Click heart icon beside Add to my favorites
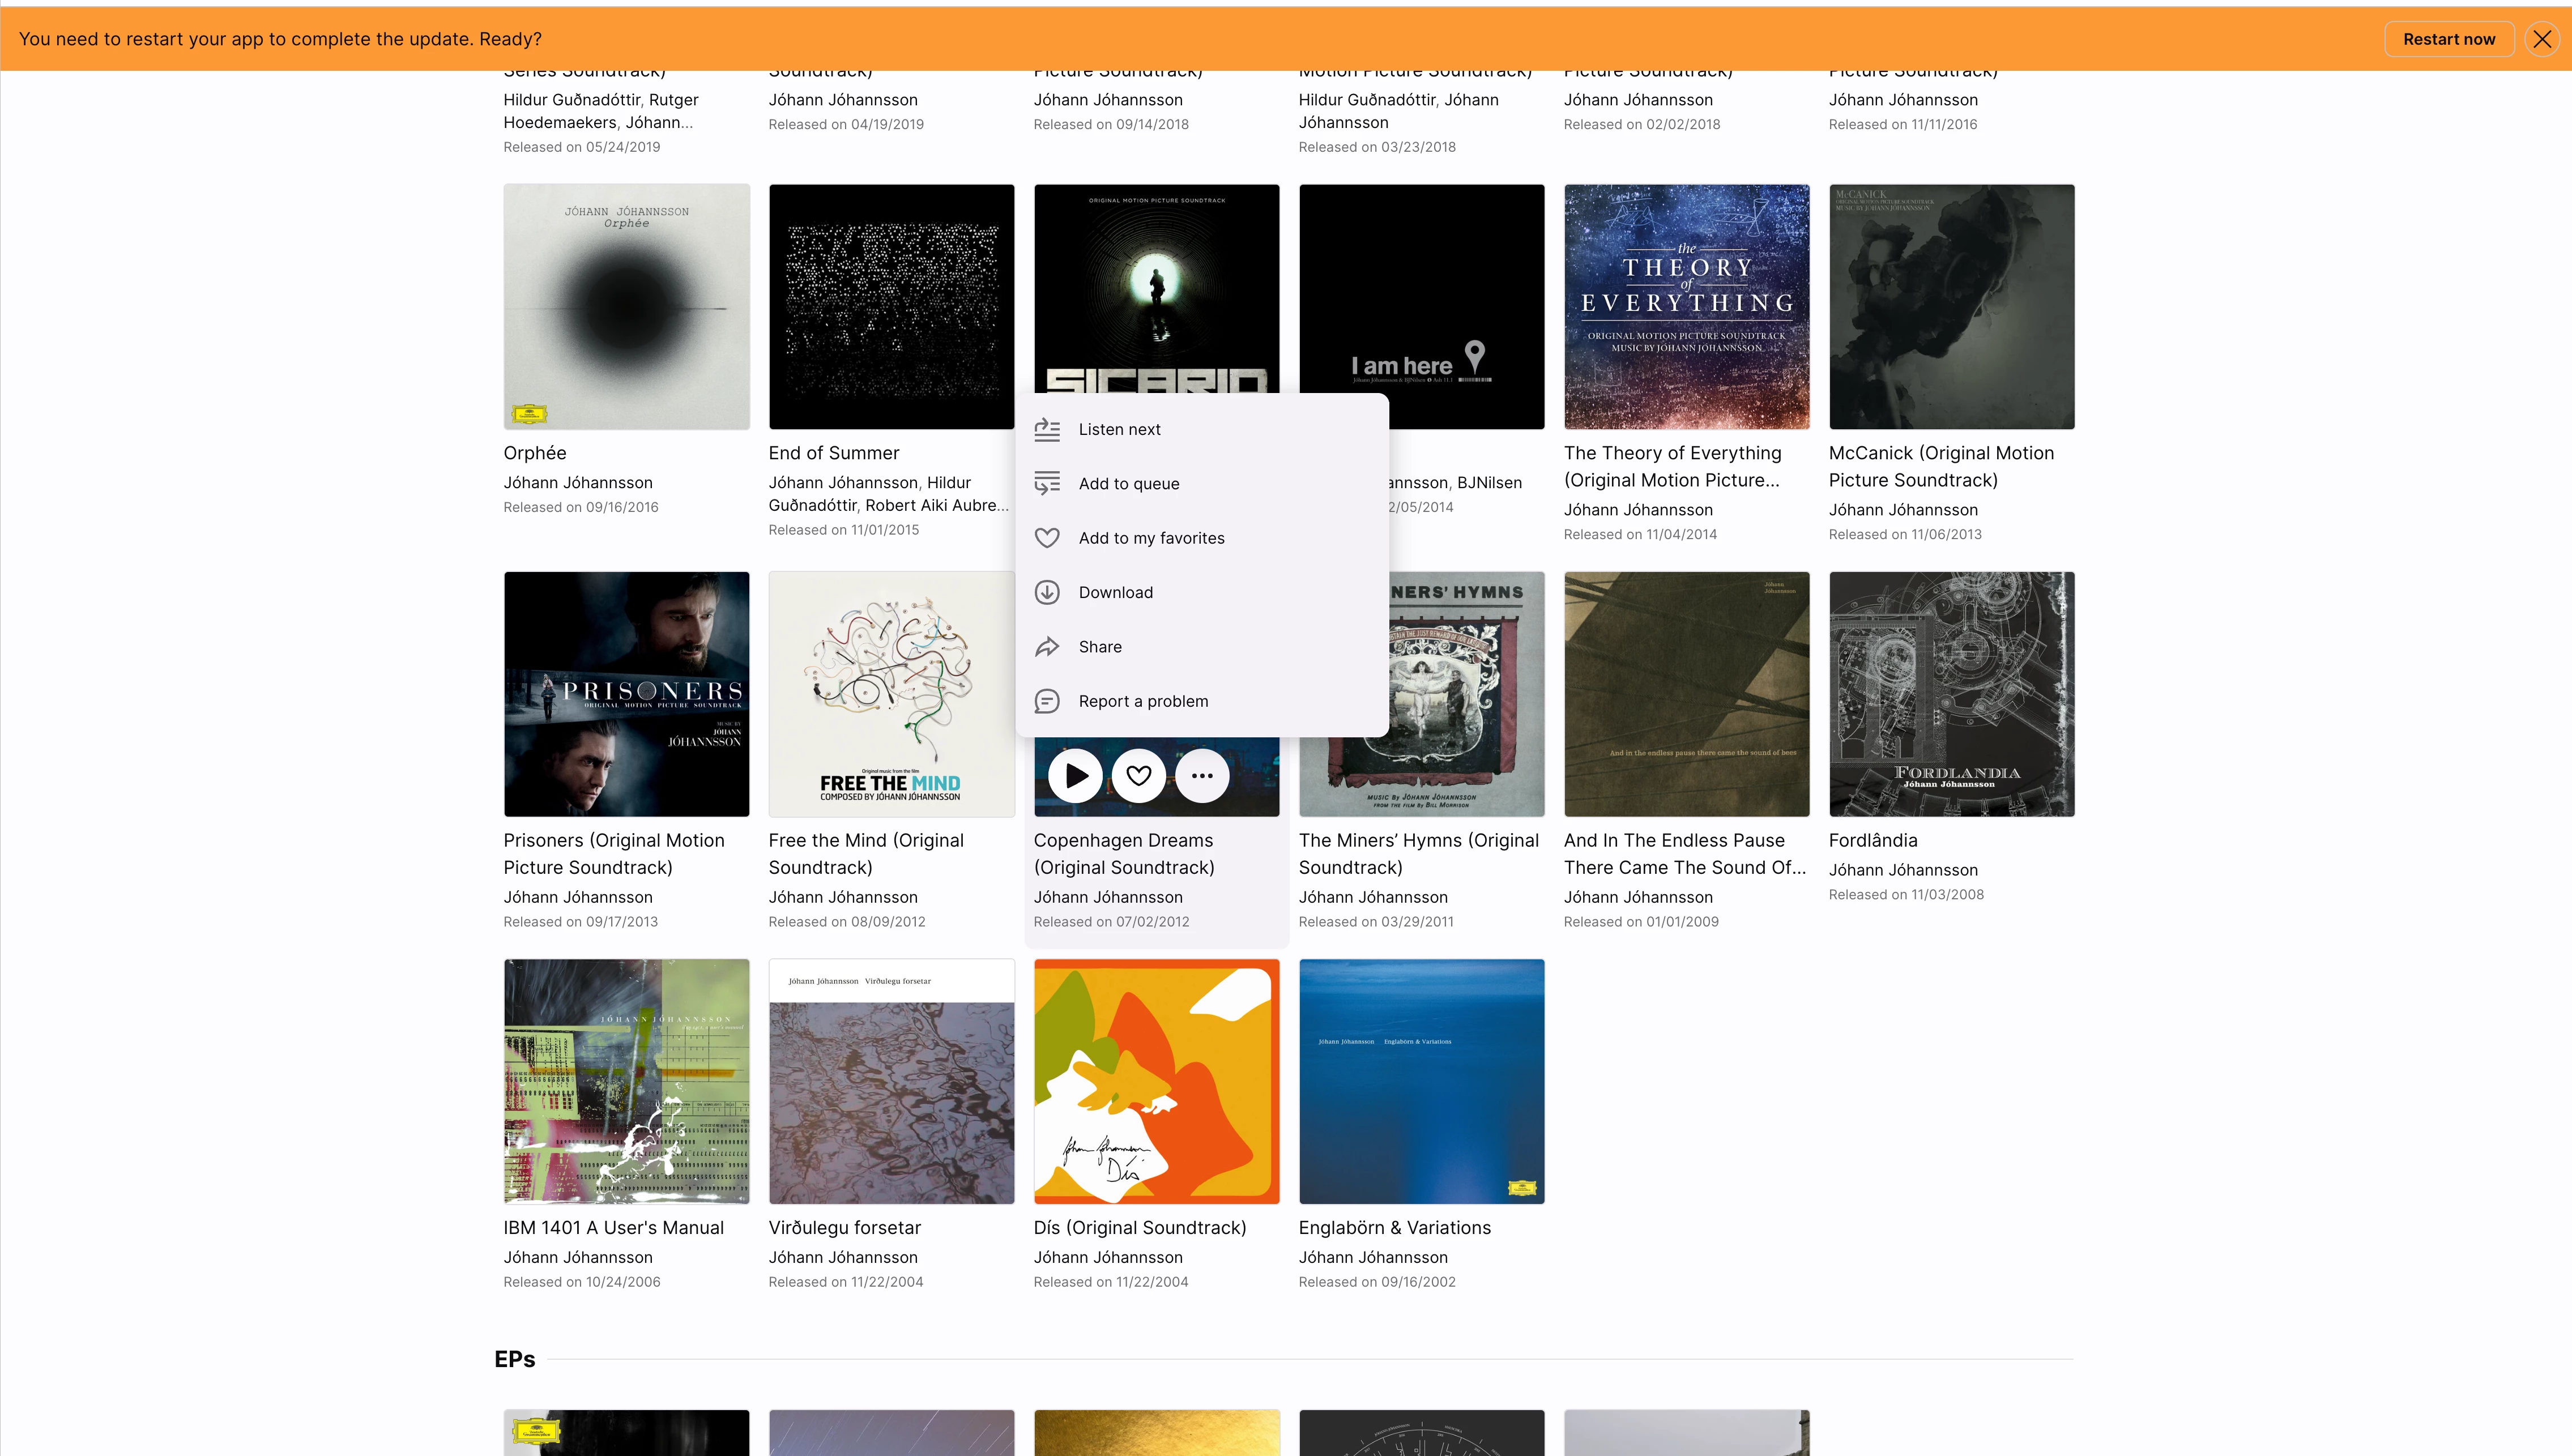The height and width of the screenshot is (1456, 2572). coord(1047,538)
